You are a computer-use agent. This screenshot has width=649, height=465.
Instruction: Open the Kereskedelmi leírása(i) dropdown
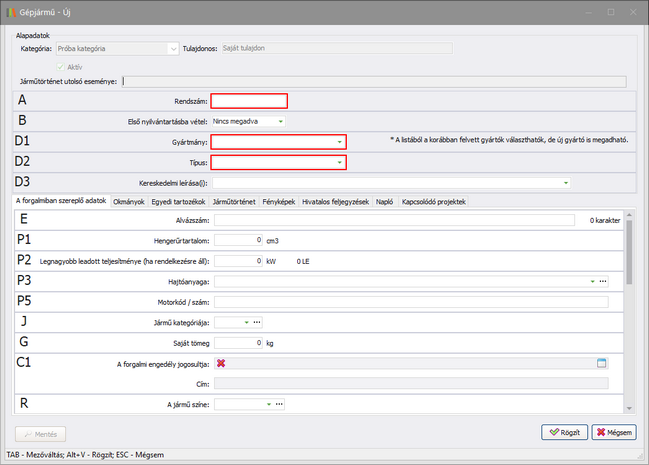[566, 183]
